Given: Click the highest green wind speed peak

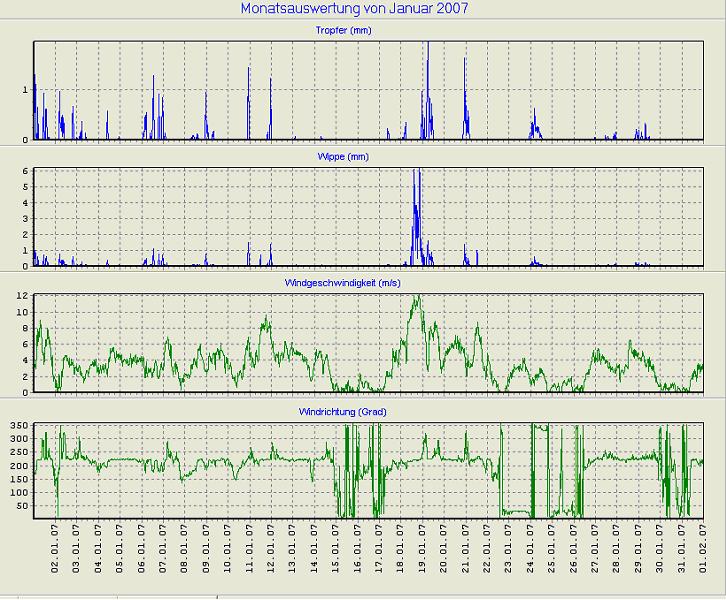Looking at the screenshot, I should point(416,297).
